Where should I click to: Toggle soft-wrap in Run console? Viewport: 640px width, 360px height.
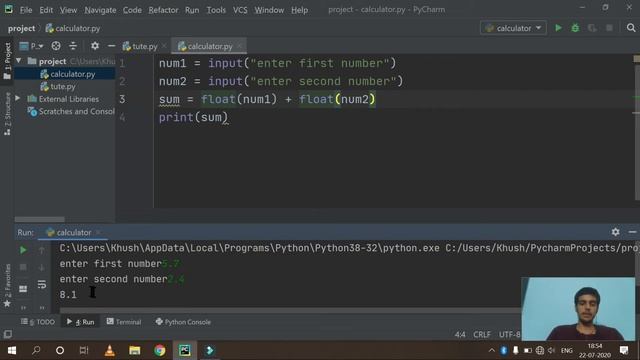tap(42, 284)
